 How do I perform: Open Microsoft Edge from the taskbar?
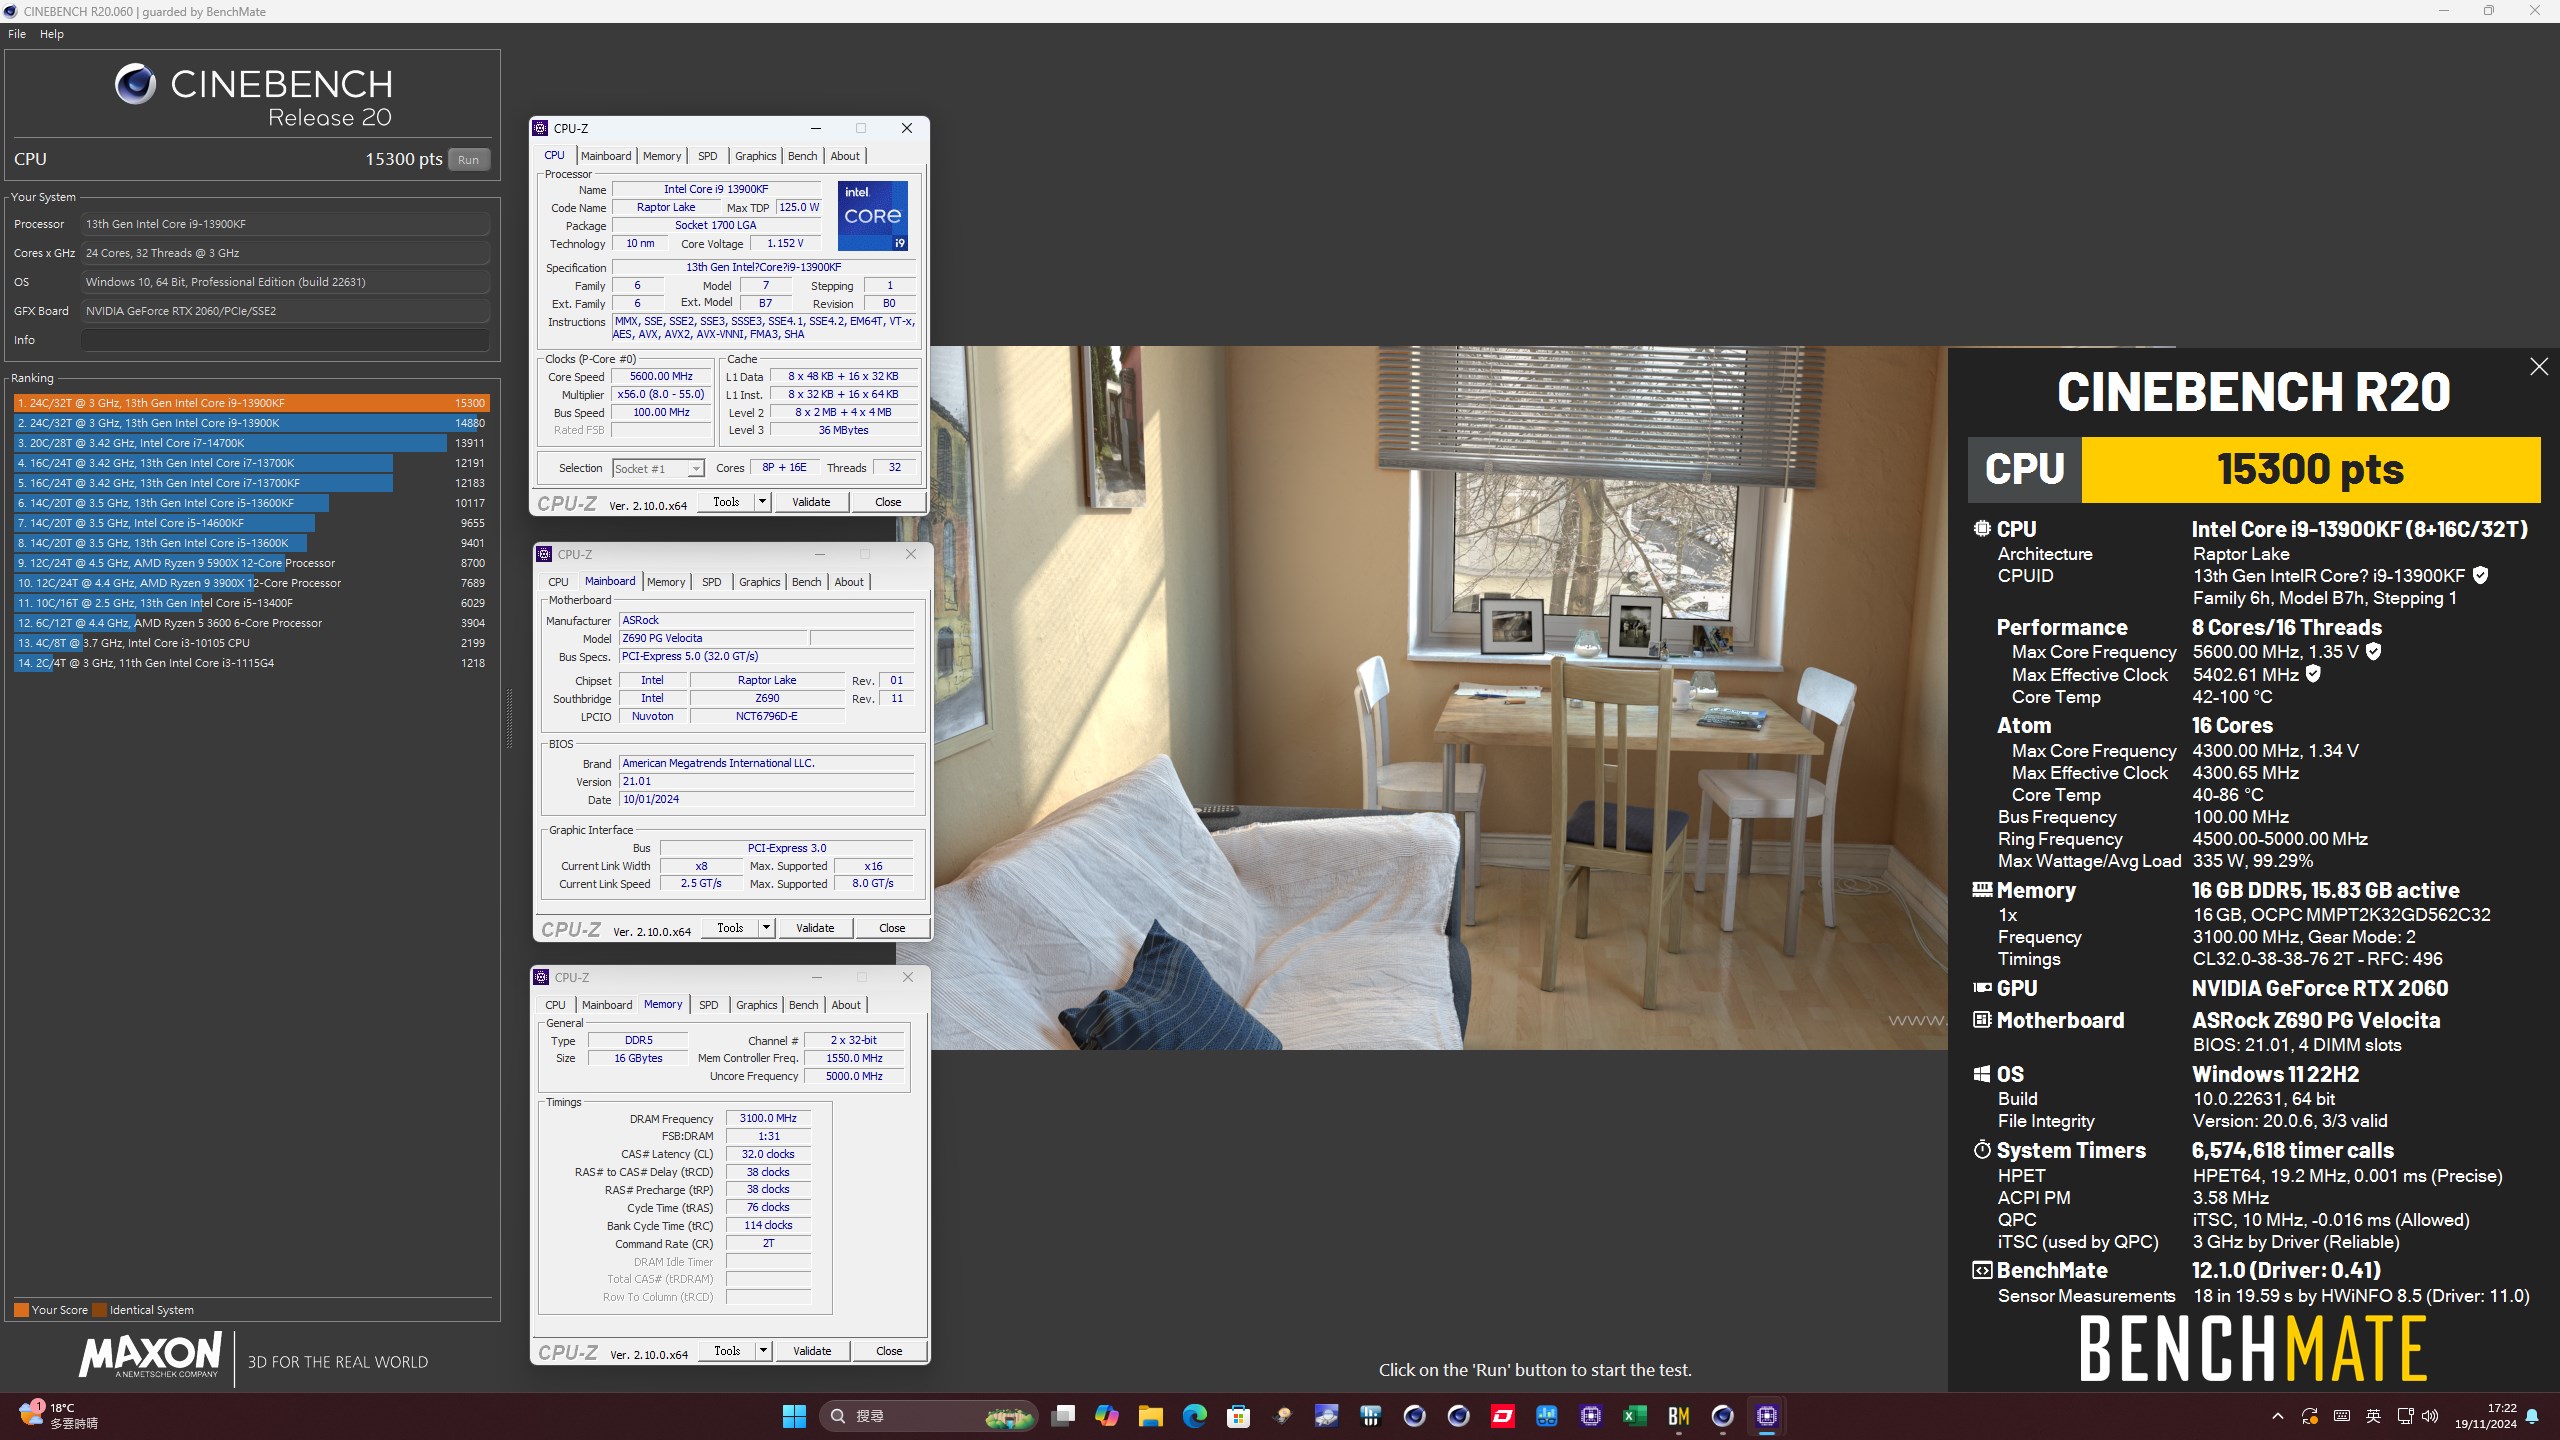coord(1195,1416)
